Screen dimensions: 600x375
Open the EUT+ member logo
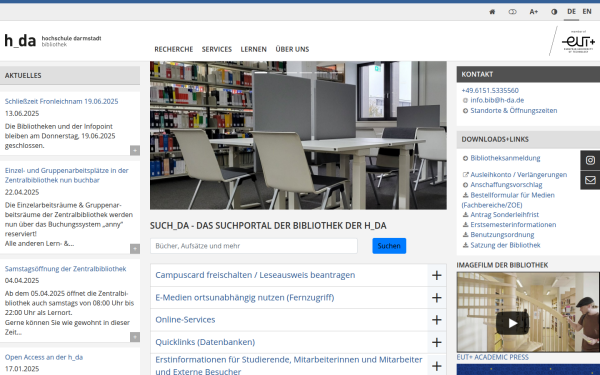coord(578,41)
